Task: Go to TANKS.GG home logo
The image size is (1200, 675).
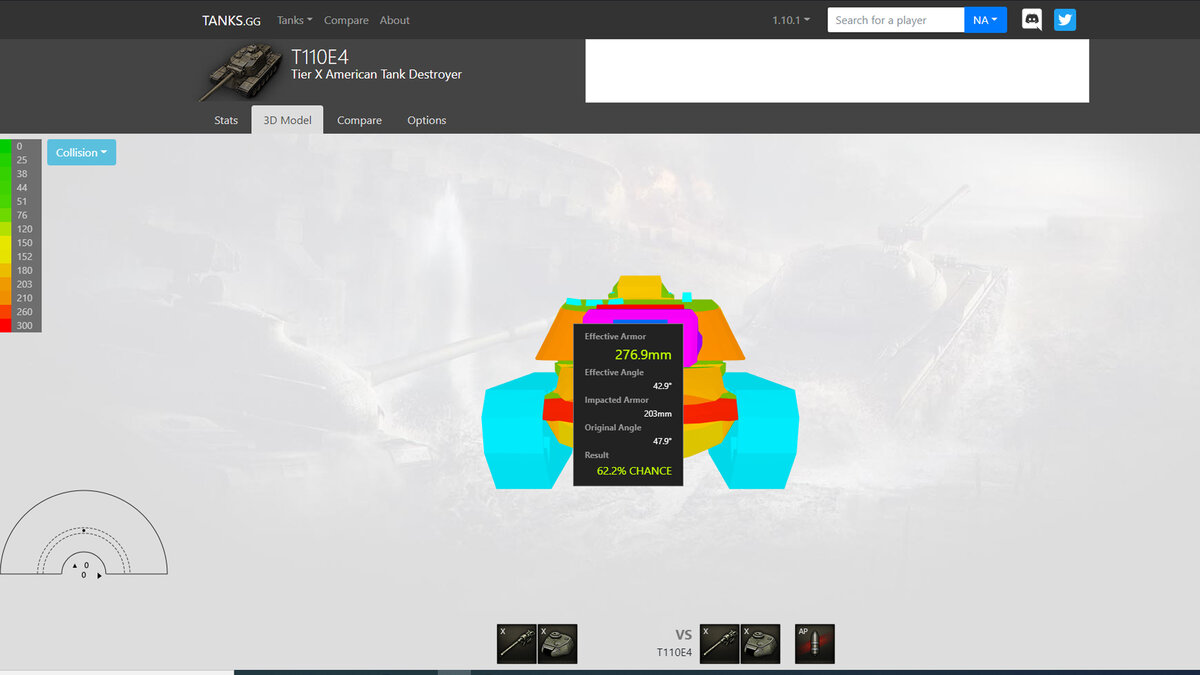Action: [232, 20]
